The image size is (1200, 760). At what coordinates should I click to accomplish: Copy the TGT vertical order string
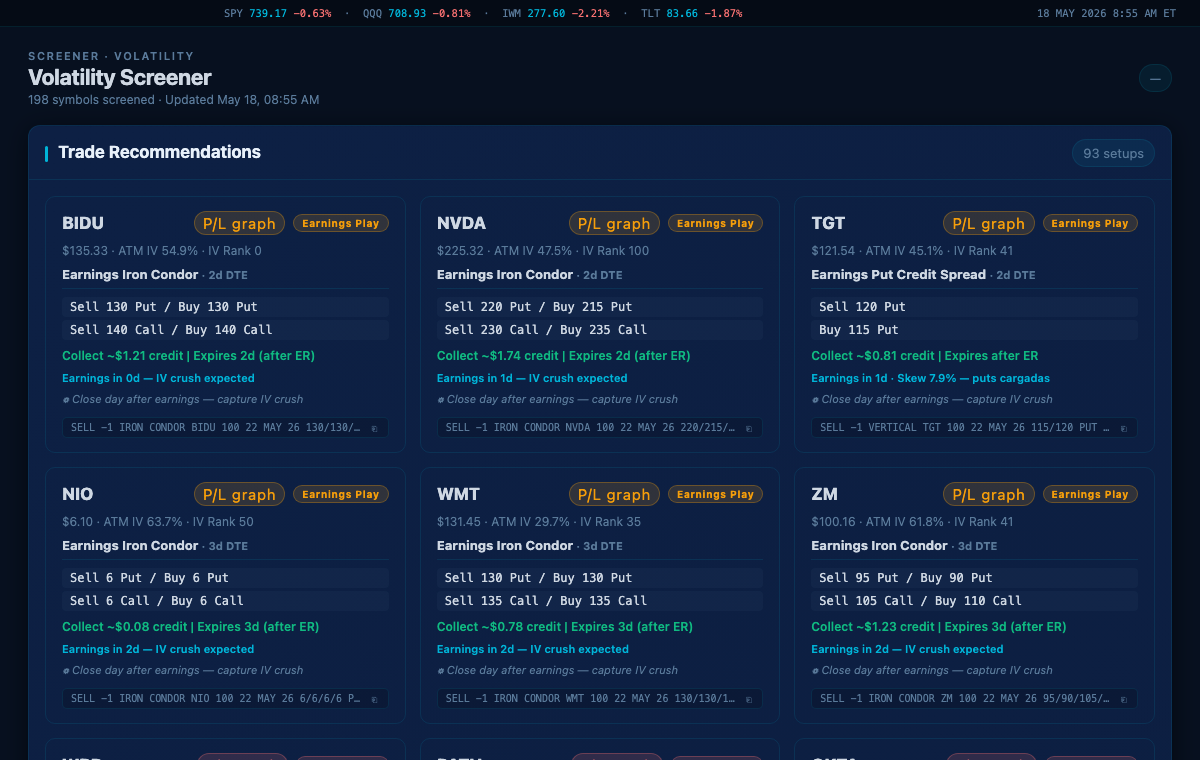pos(1123,428)
